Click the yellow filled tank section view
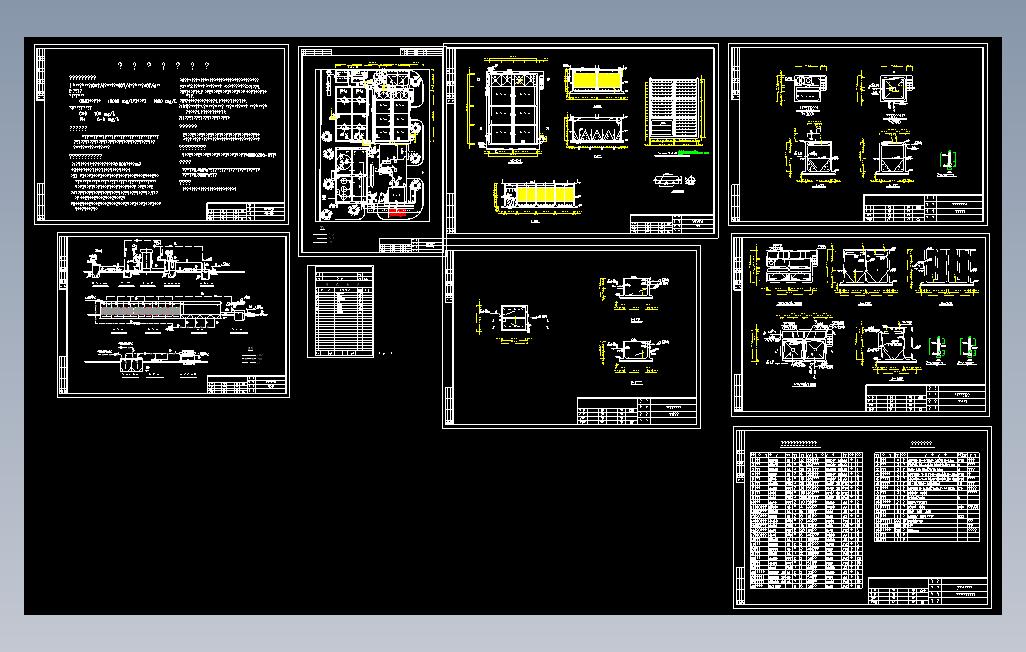This screenshot has width=1026, height=652. point(596,82)
